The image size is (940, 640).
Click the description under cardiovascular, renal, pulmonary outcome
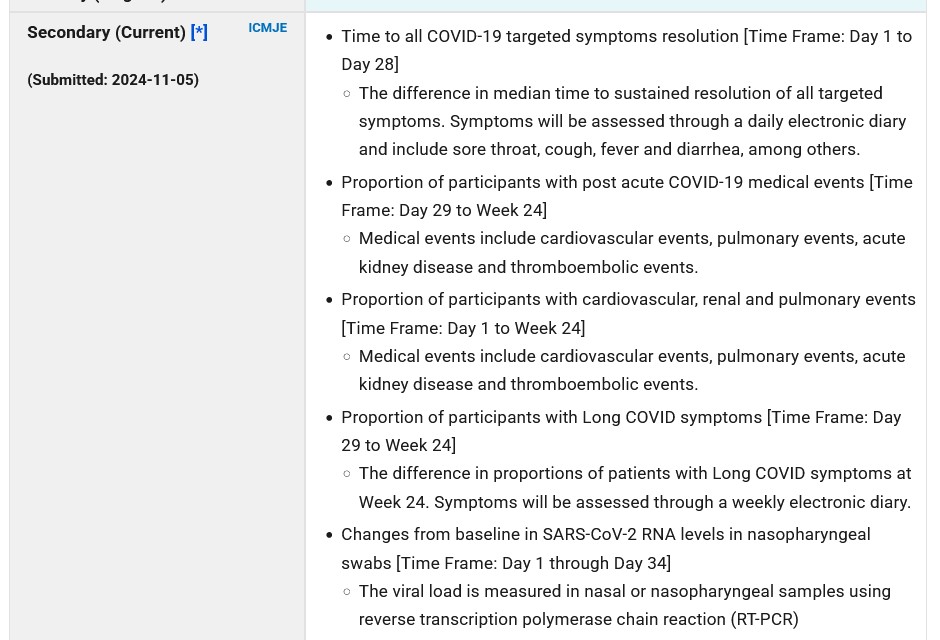[631, 370]
